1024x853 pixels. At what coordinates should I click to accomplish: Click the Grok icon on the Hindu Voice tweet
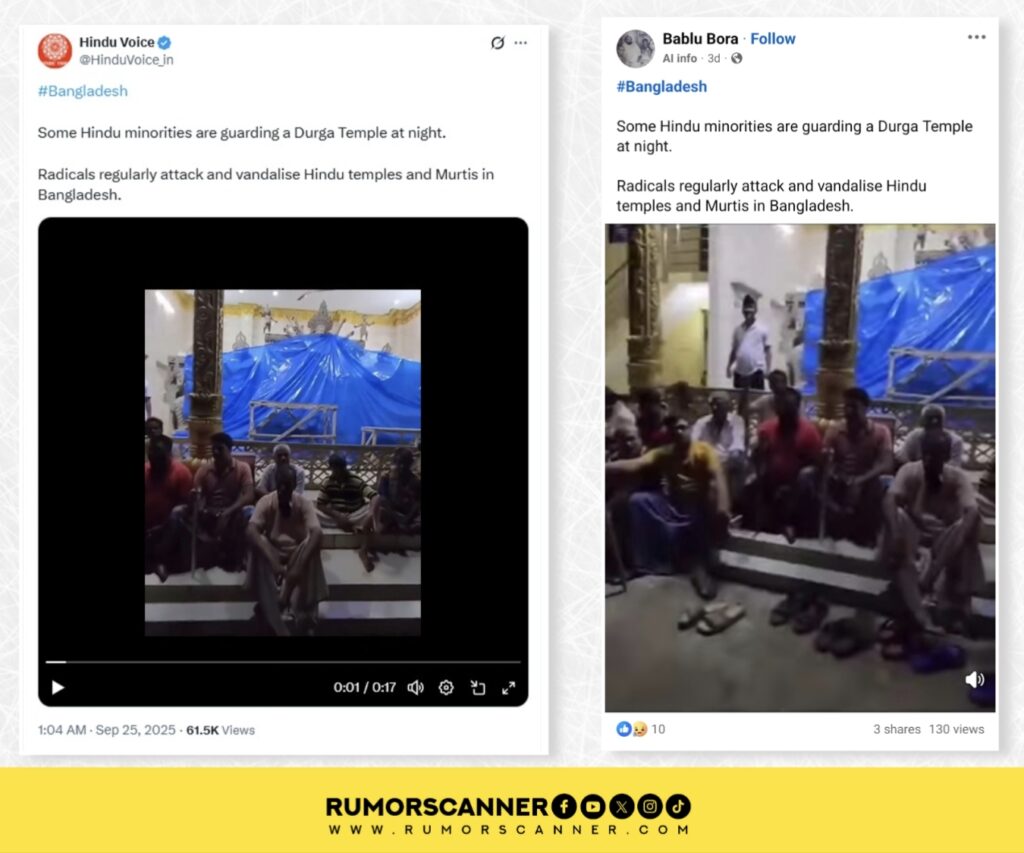click(498, 43)
